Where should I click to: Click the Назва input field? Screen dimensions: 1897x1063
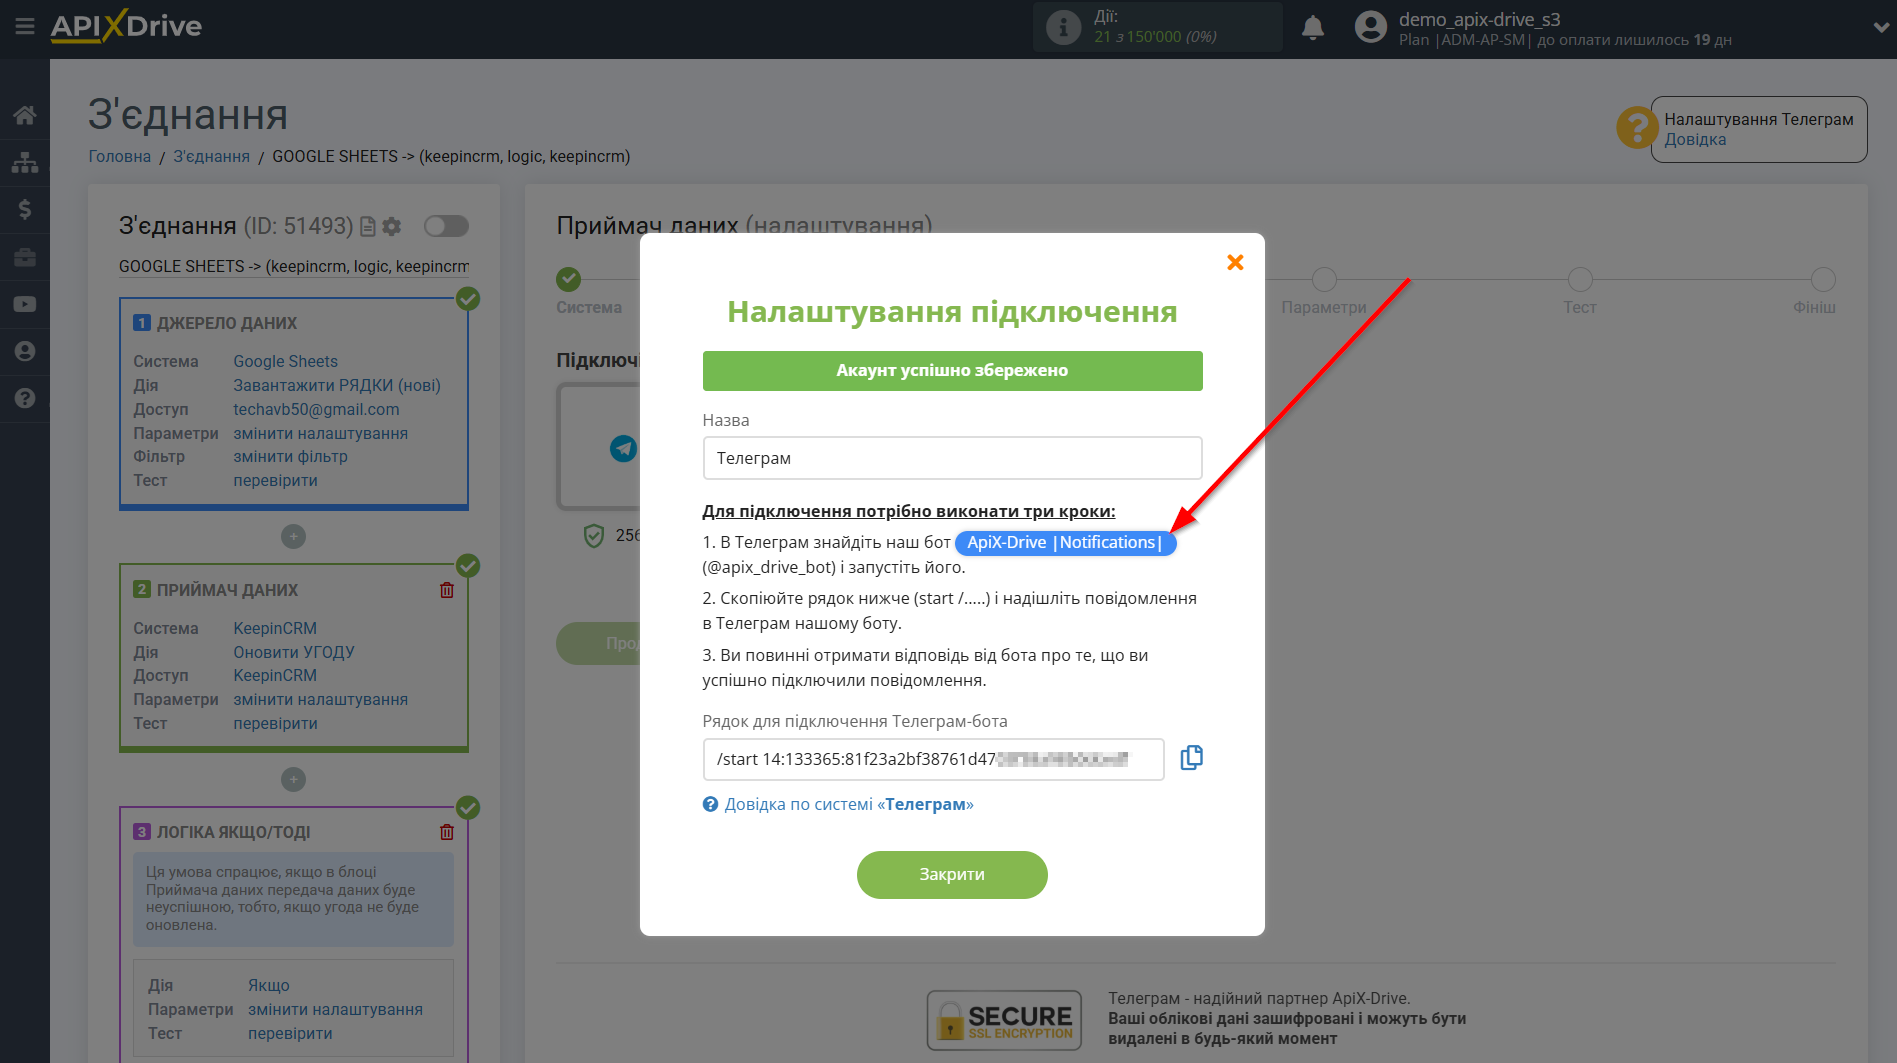[x=952, y=458]
